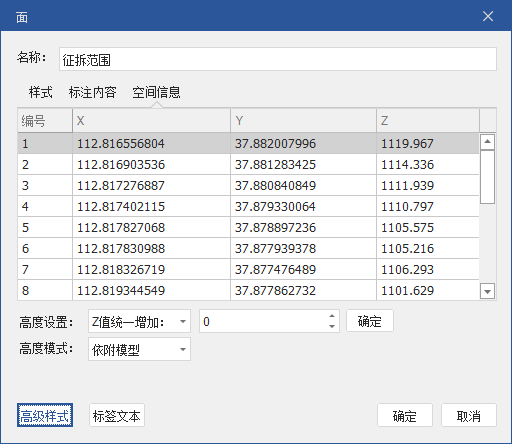The height and width of the screenshot is (444, 512).
Task: Click 确定 next to the height value
Action: (x=370, y=321)
